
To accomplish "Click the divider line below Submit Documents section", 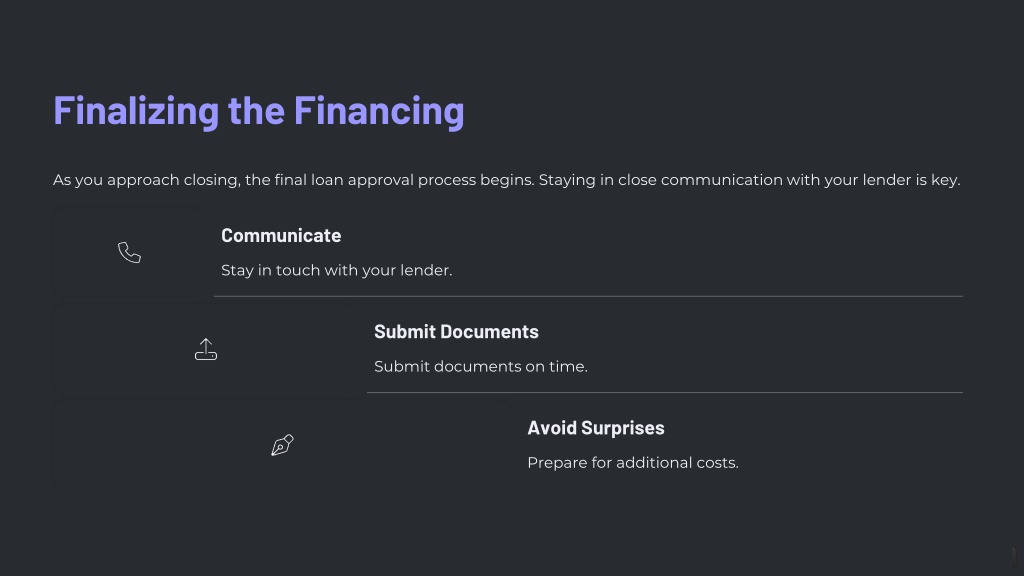I will click(x=665, y=392).
